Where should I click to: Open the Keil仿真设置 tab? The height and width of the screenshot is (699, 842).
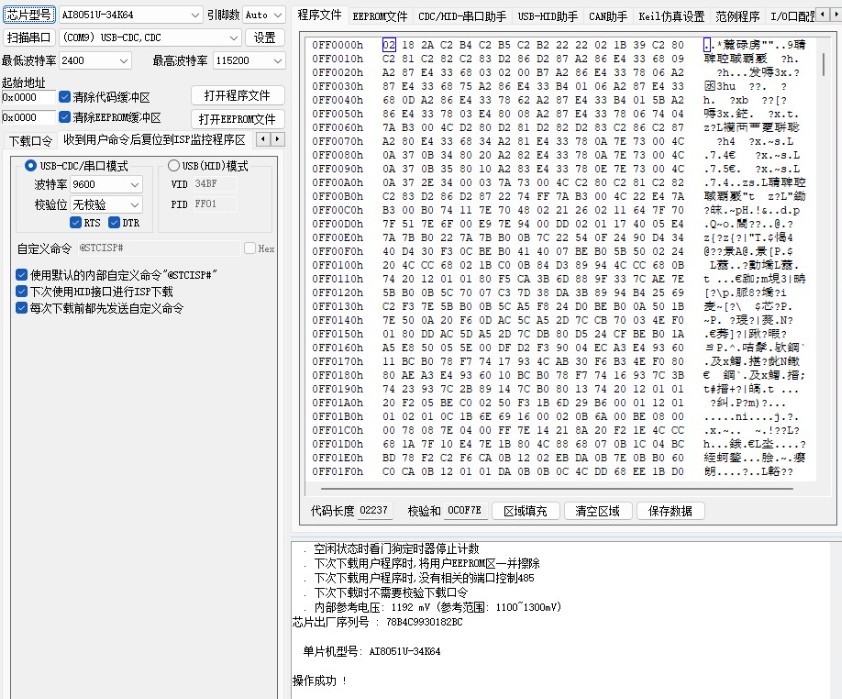[671, 17]
